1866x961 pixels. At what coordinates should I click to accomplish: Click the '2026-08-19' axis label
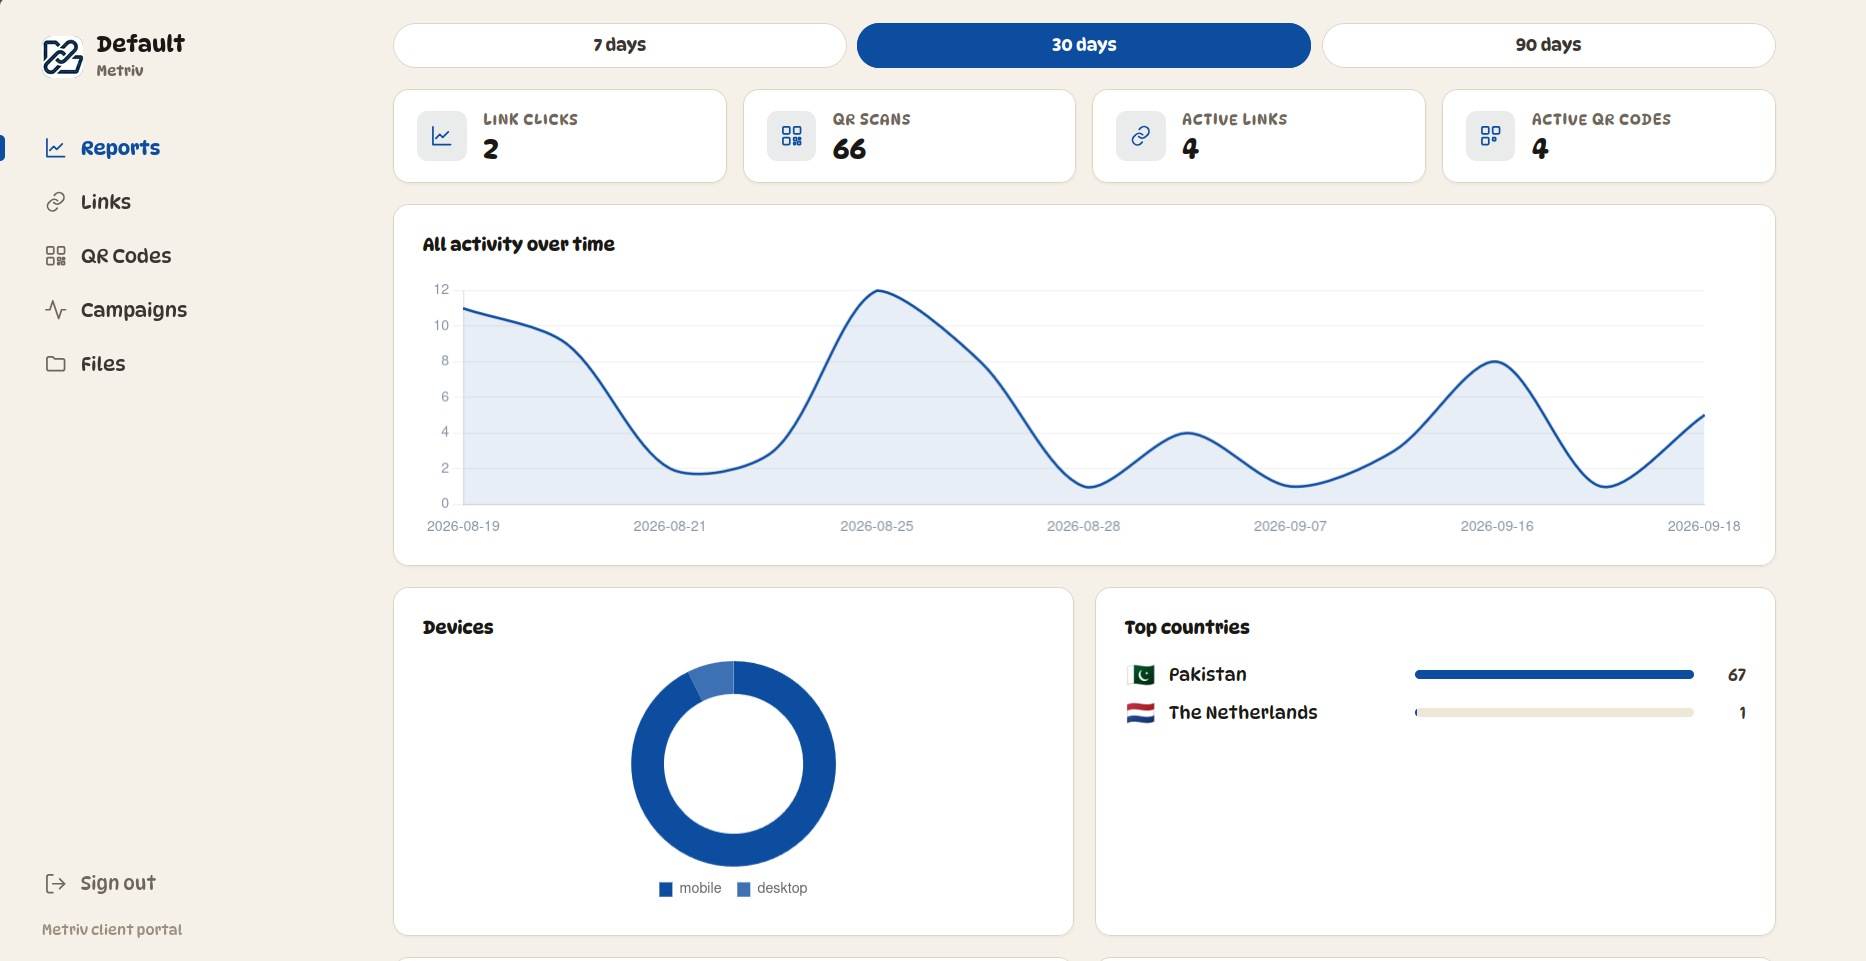pyautogui.click(x=463, y=526)
